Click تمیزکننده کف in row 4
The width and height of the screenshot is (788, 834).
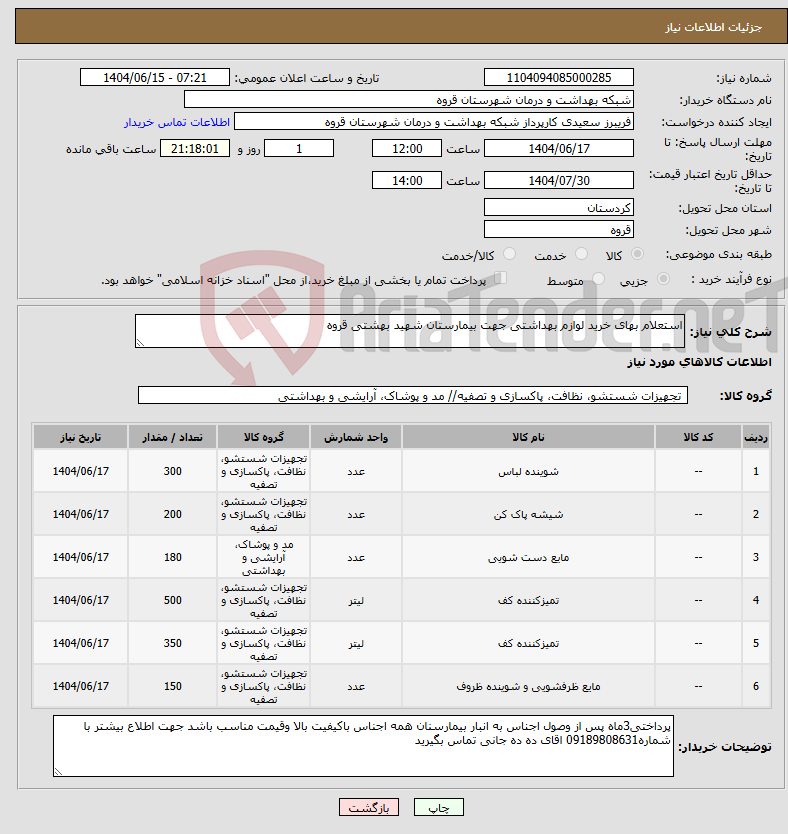click(x=528, y=601)
